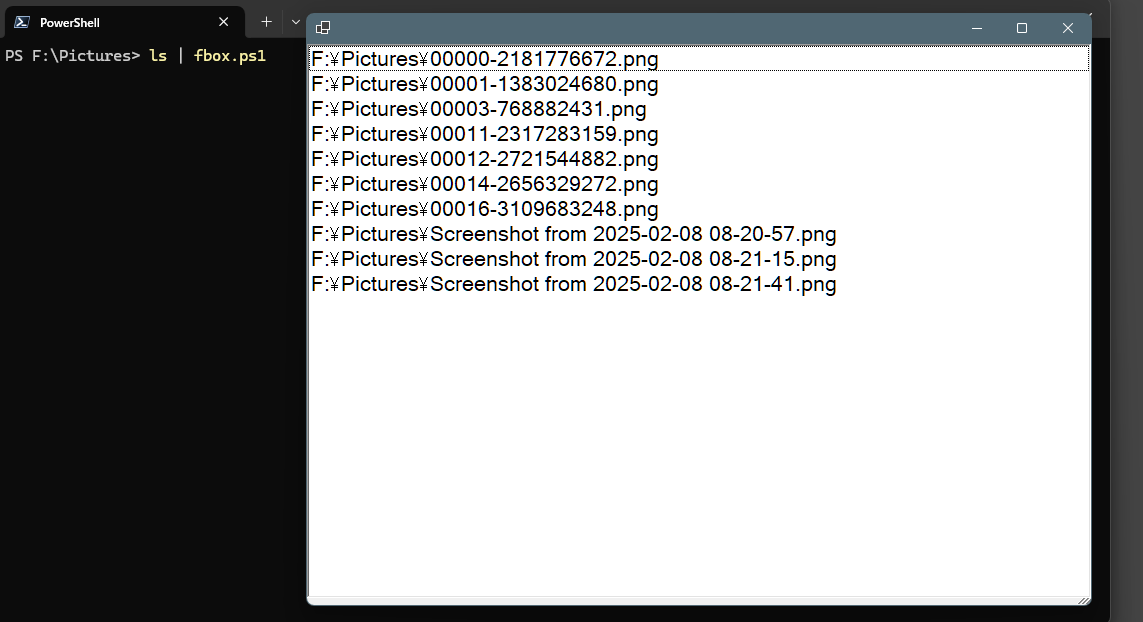Select Screenshot from 2025-02-08 08-21-41.png
The width and height of the screenshot is (1143, 622).
(x=699, y=284)
